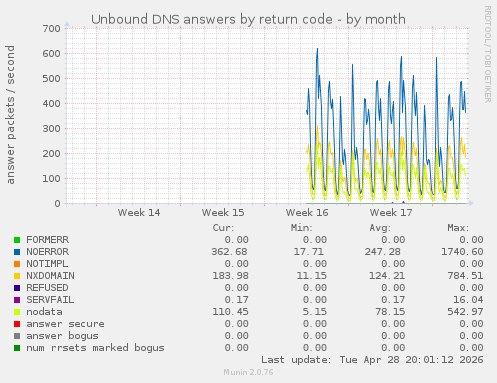Screen dimensions: 497x383
Task: Click the Munin 2.0.76 version text
Action: pos(248,372)
